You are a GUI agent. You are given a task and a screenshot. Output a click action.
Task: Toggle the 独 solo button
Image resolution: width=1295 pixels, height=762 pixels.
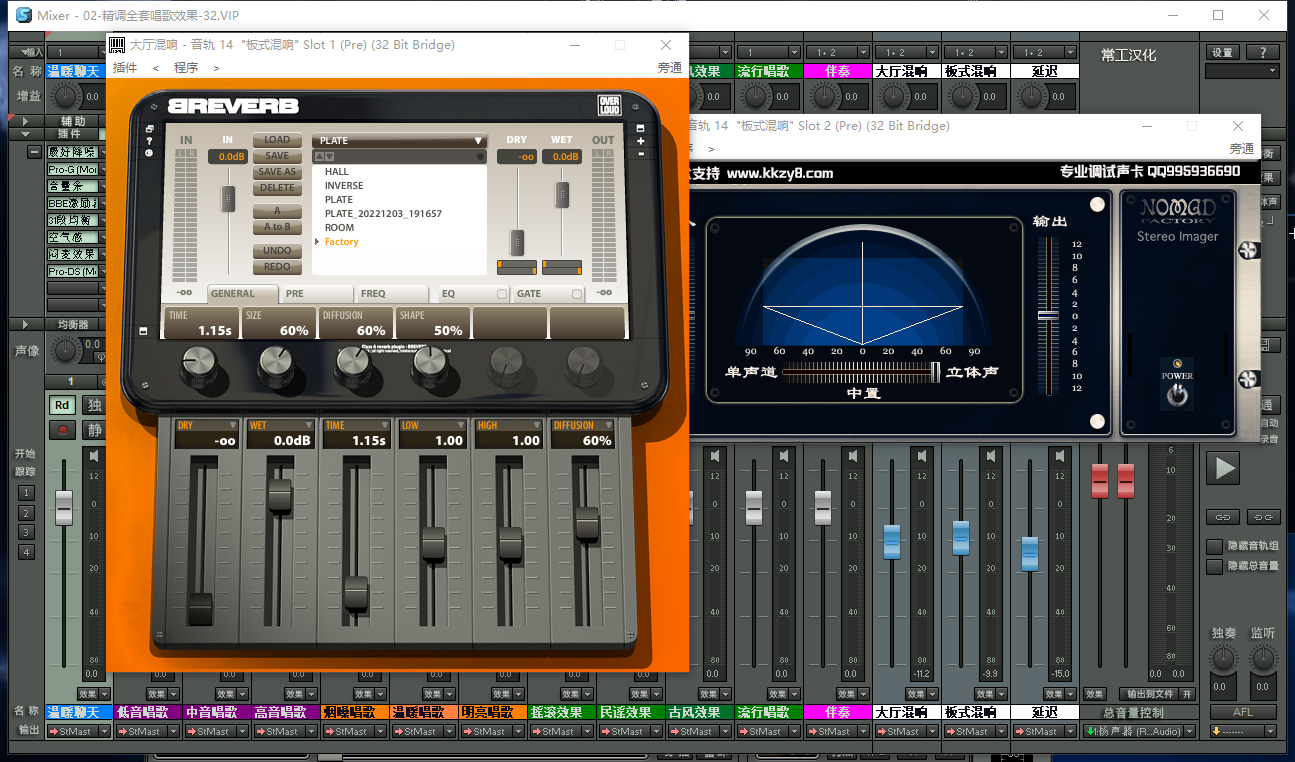pos(93,405)
